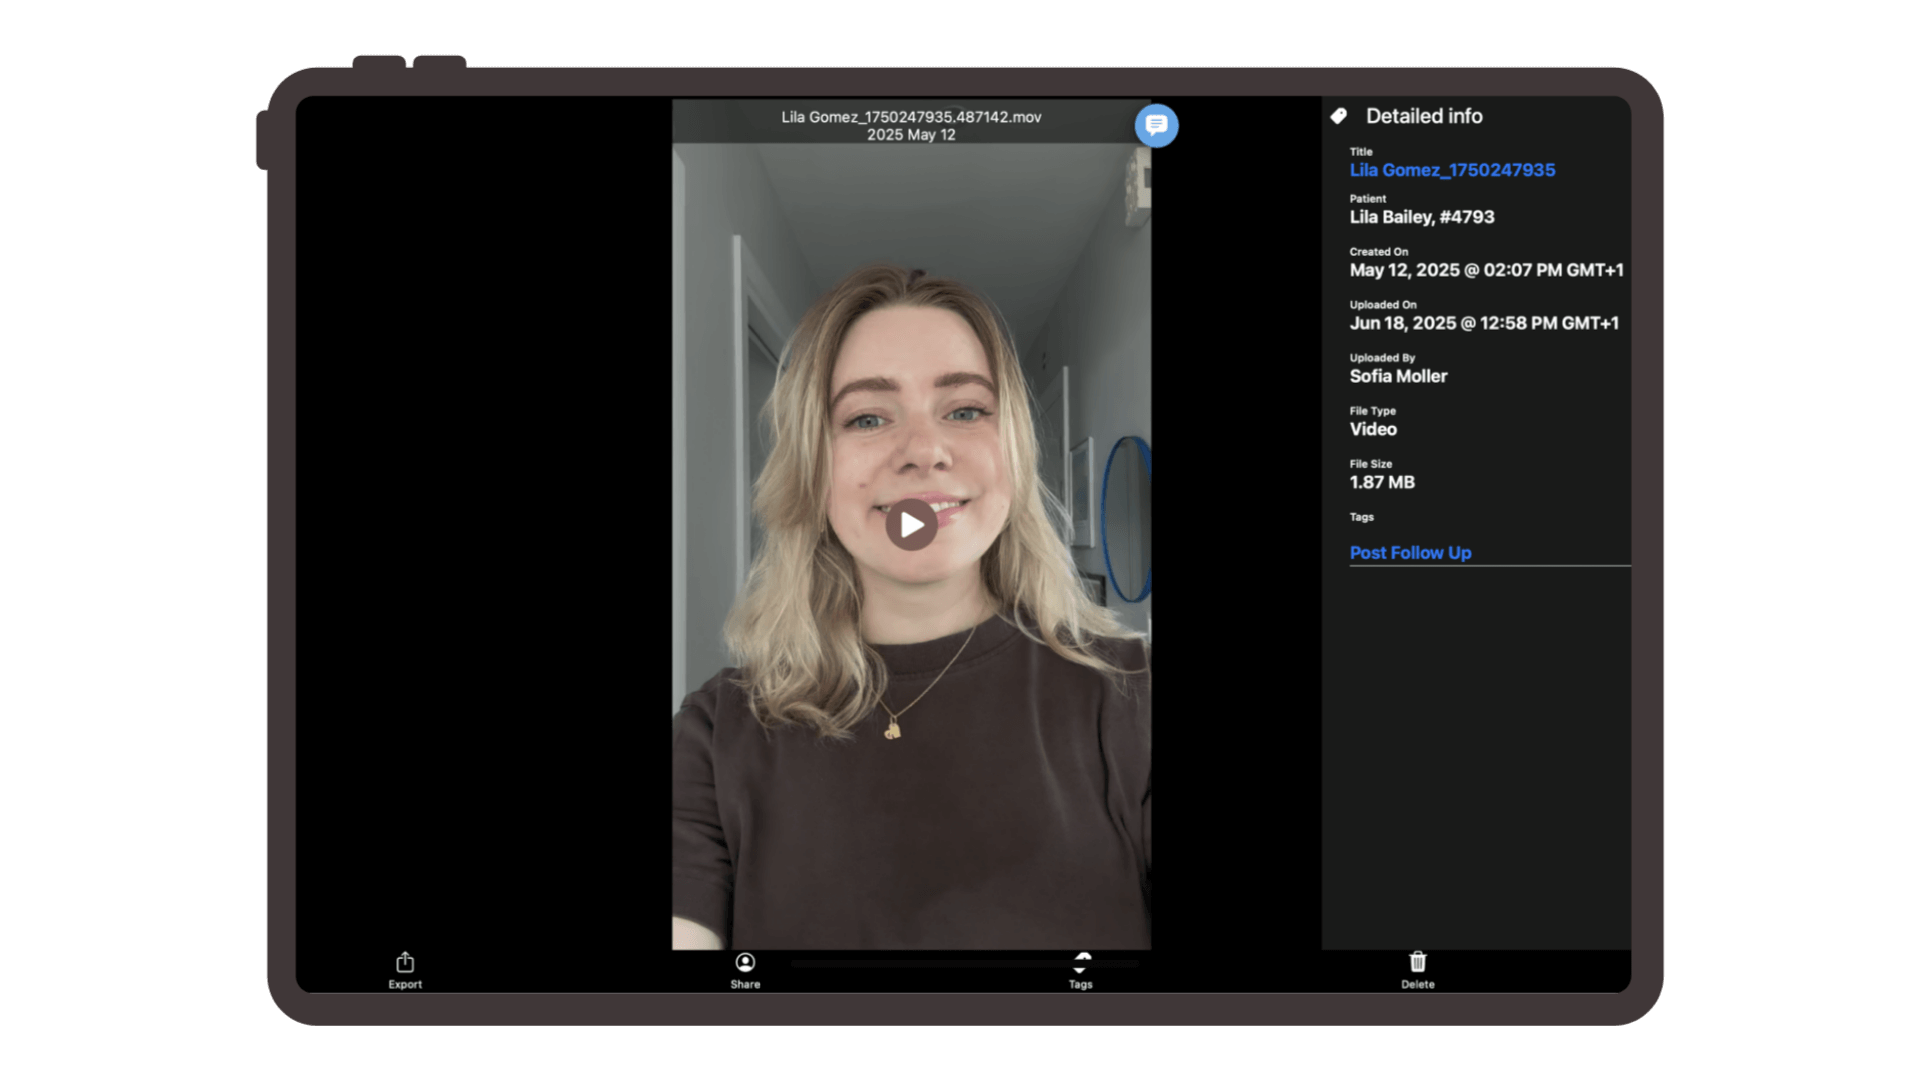Click the Export share-sheet icon
The height and width of the screenshot is (1080, 1920).
[x=405, y=963]
